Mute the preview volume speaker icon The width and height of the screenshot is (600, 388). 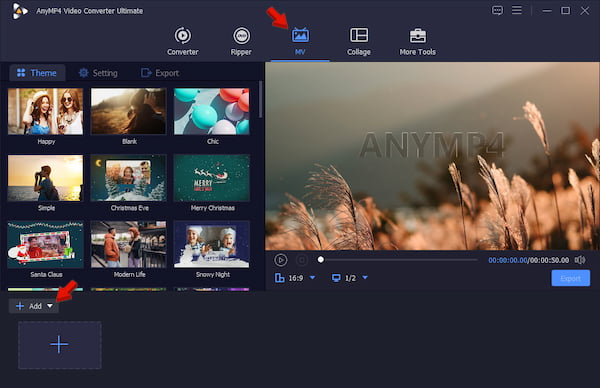(x=580, y=260)
